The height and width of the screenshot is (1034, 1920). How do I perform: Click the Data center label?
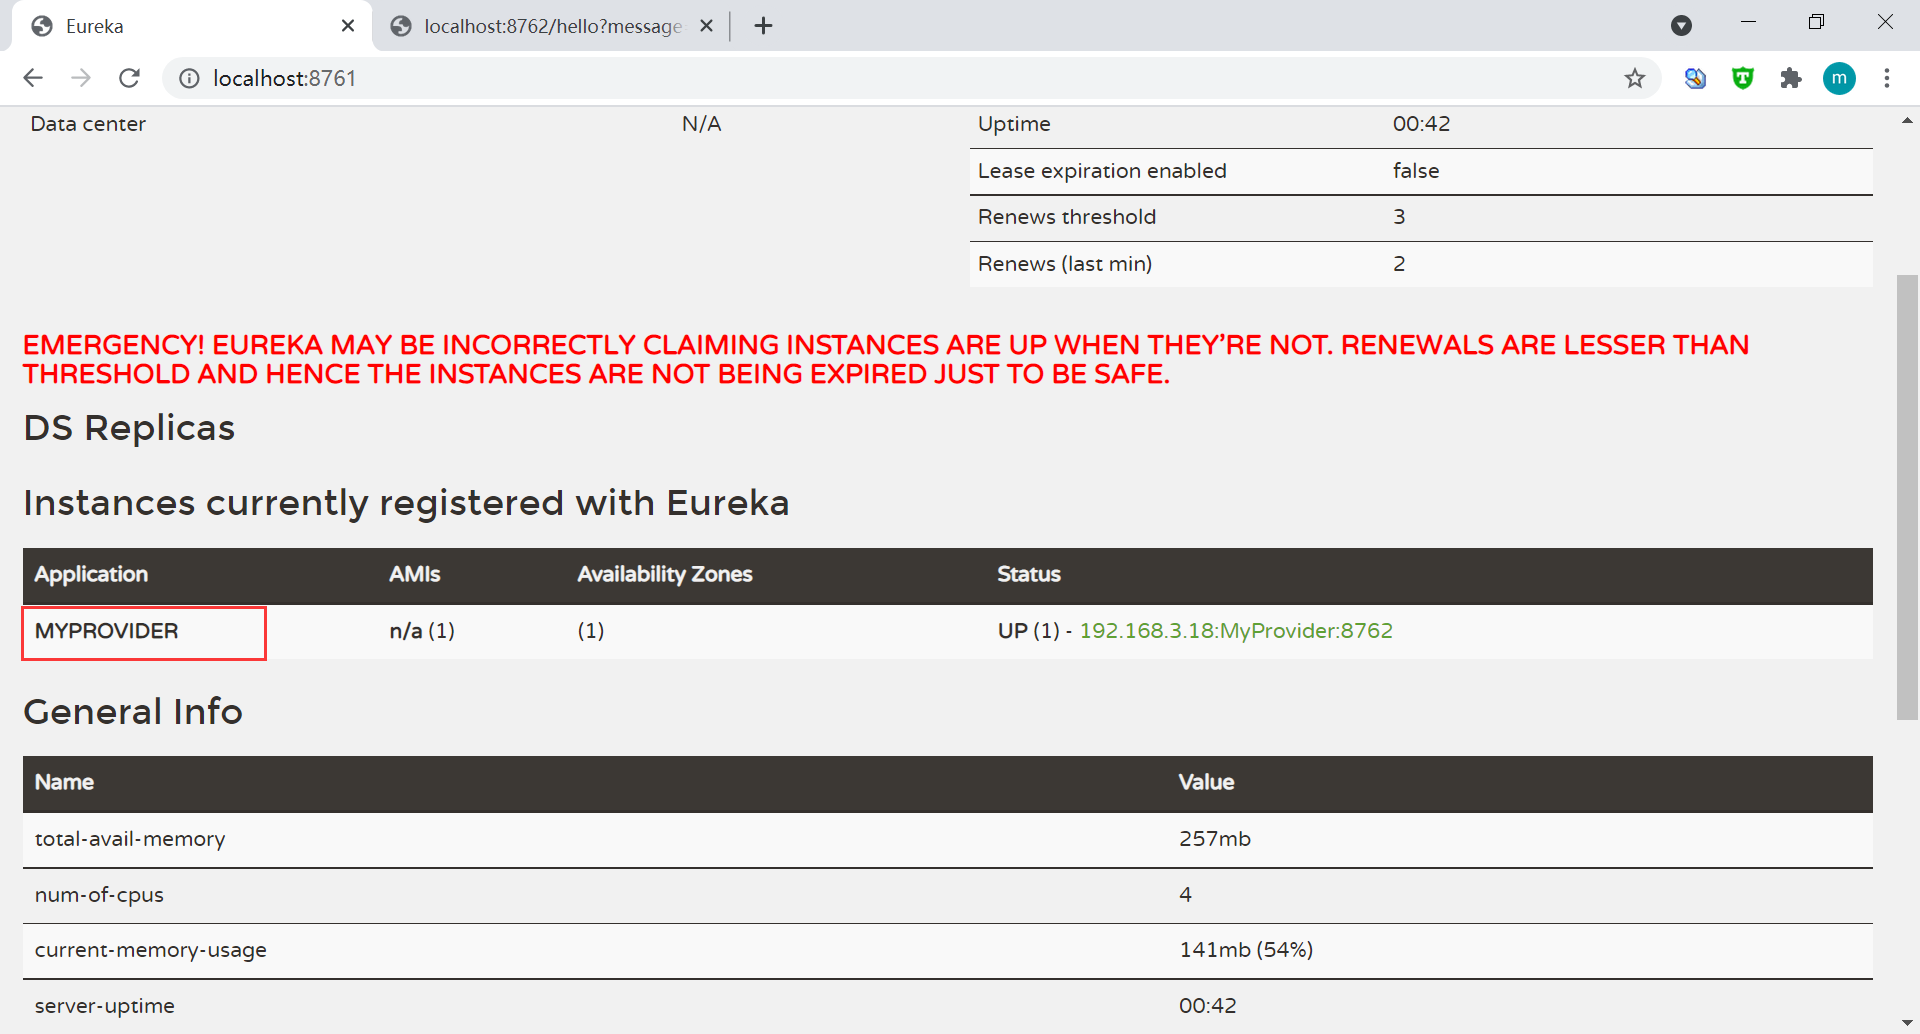click(x=88, y=124)
